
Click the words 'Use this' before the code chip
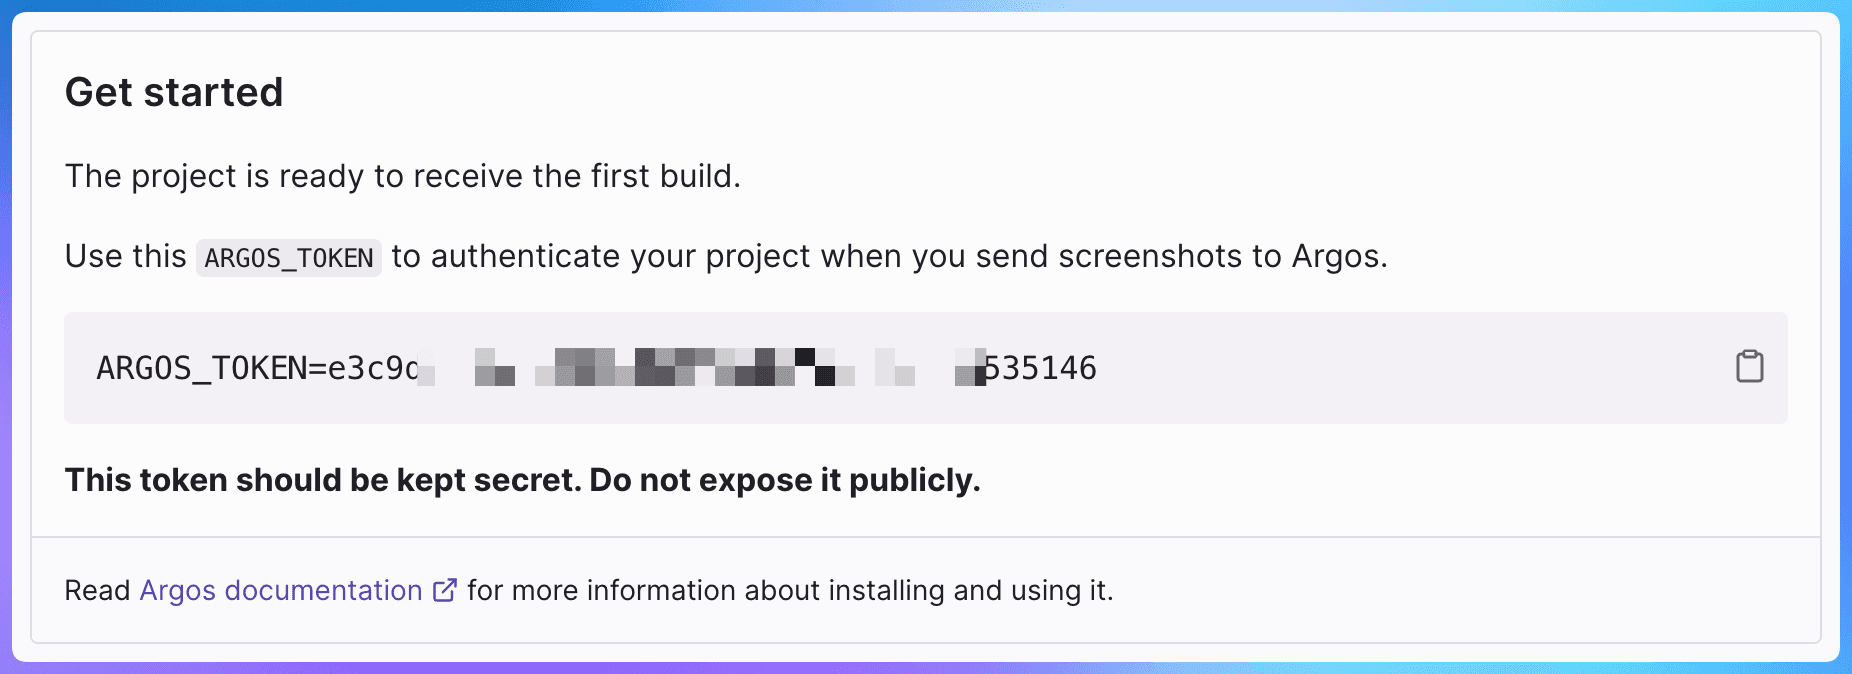pos(126,256)
